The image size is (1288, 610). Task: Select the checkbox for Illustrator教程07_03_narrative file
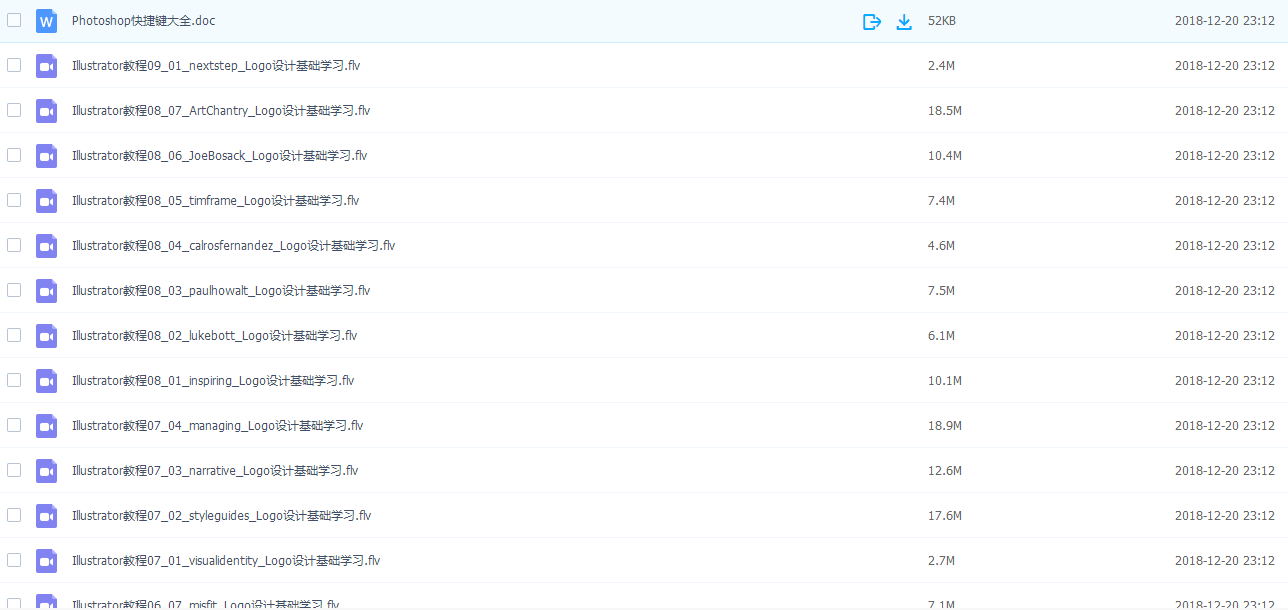pyautogui.click(x=14, y=470)
